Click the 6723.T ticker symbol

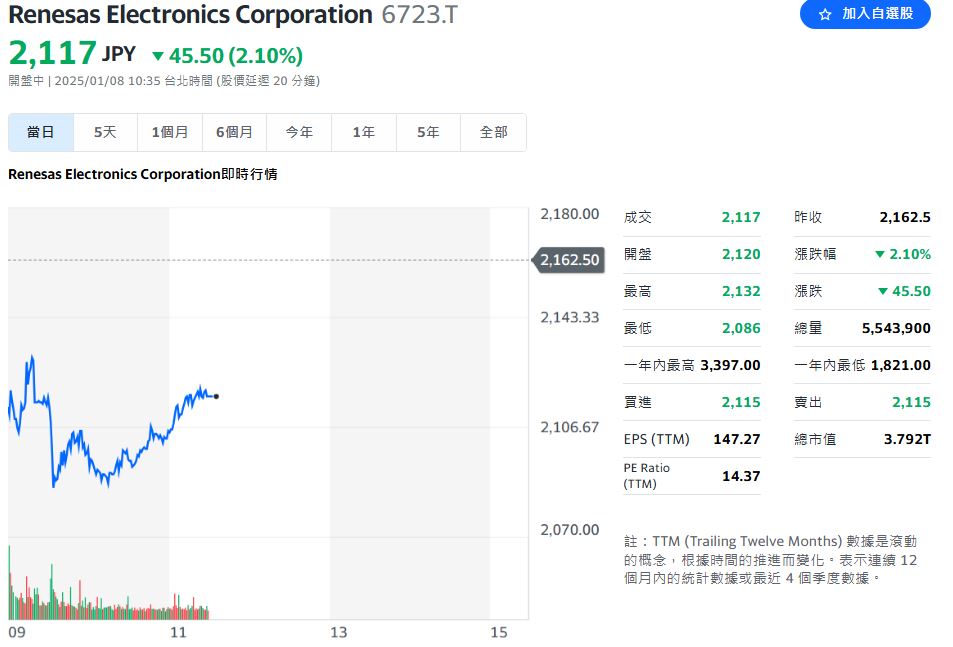(421, 15)
